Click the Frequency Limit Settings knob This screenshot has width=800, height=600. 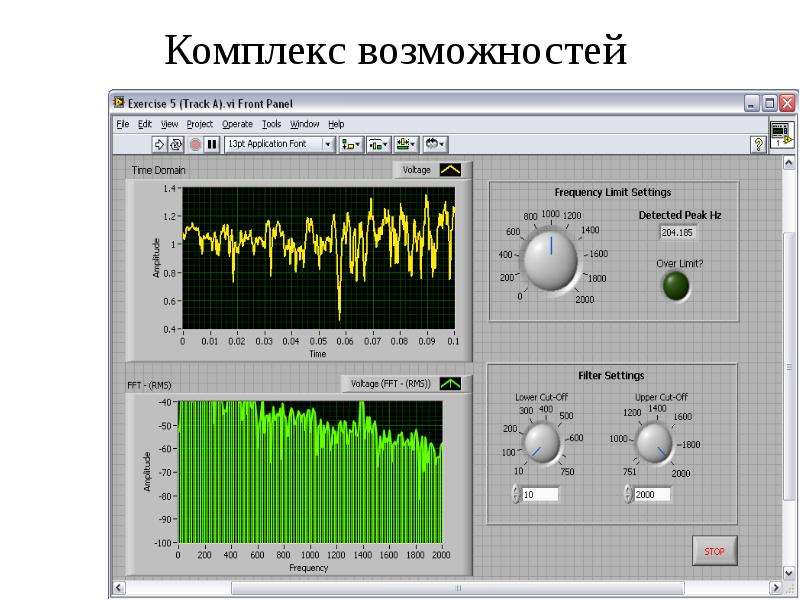click(x=551, y=260)
